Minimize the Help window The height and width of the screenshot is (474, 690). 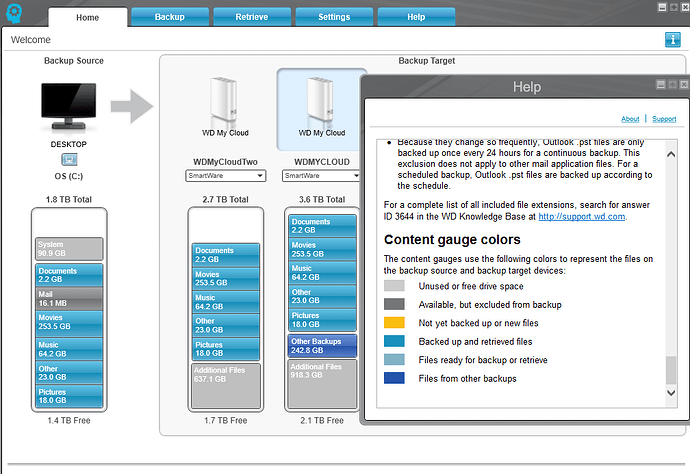pyautogui.click(x=661, y=85)
